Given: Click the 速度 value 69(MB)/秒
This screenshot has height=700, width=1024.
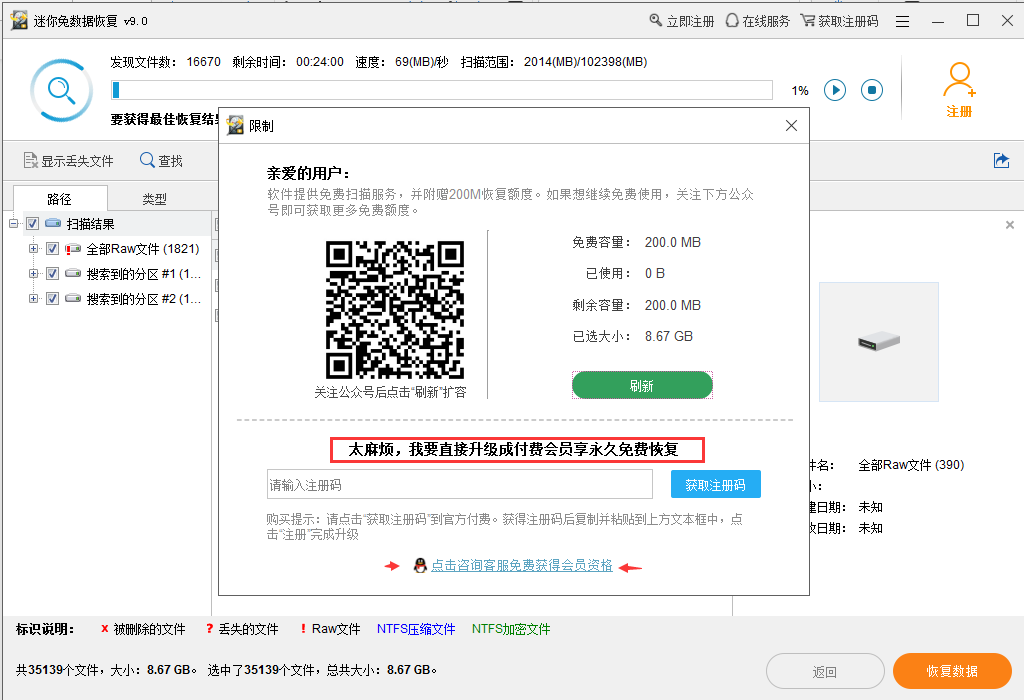Looking at the screenshot, I should (x=422, y=62).
